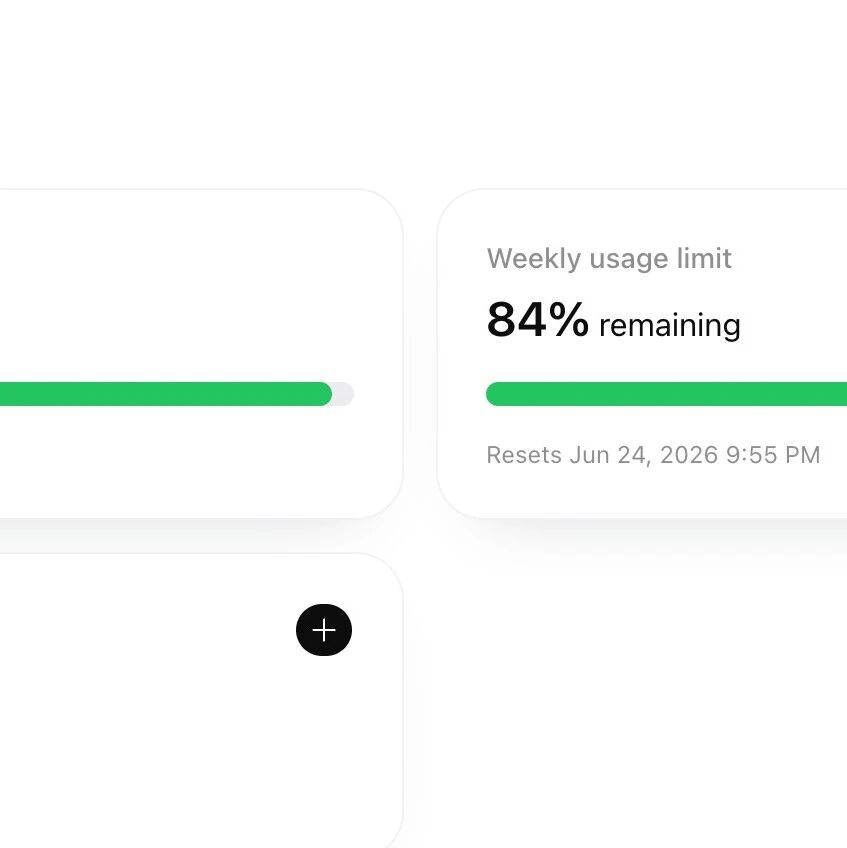Click the left card's green progress bar
847x848 pixels.
pos(166,394)
